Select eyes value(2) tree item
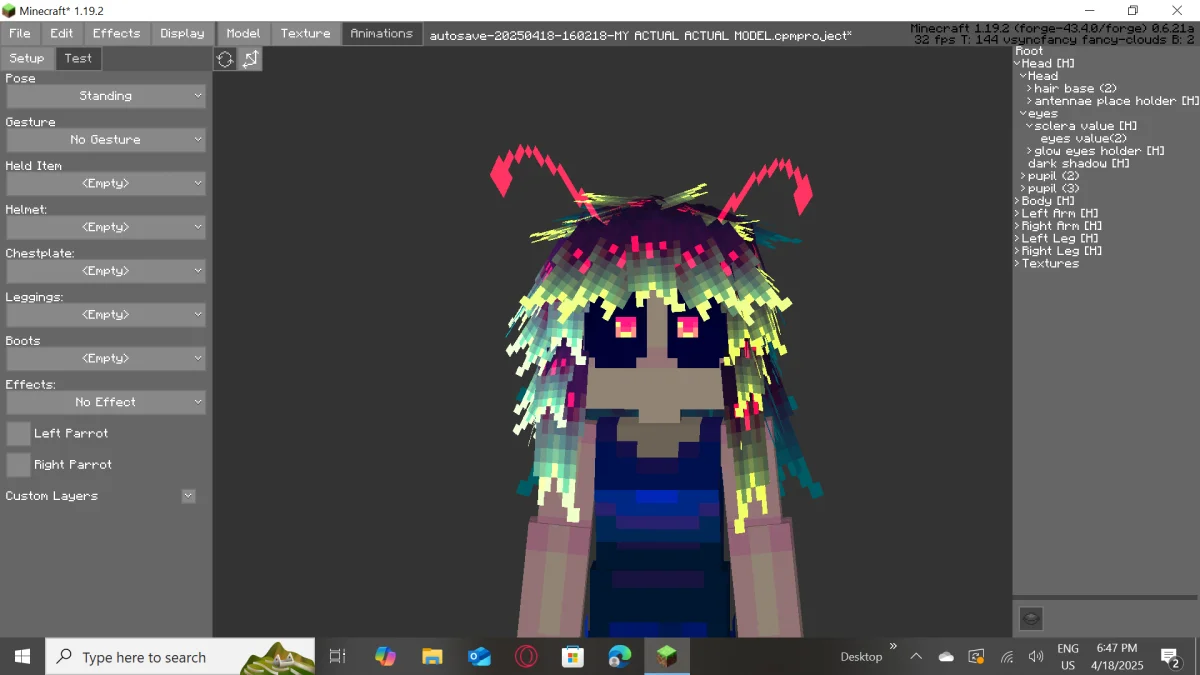Screen dimensions: 1200x675 (x=1083, y=138)
